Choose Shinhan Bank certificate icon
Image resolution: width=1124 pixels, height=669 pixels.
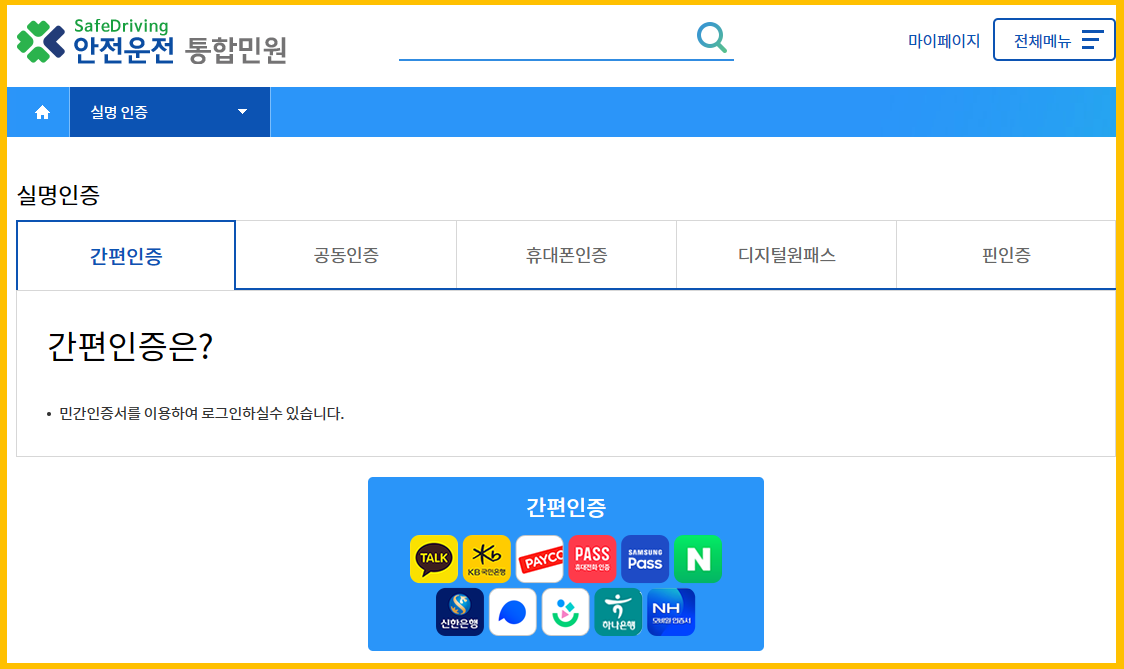pyautogui.click(x=460, y=612)
